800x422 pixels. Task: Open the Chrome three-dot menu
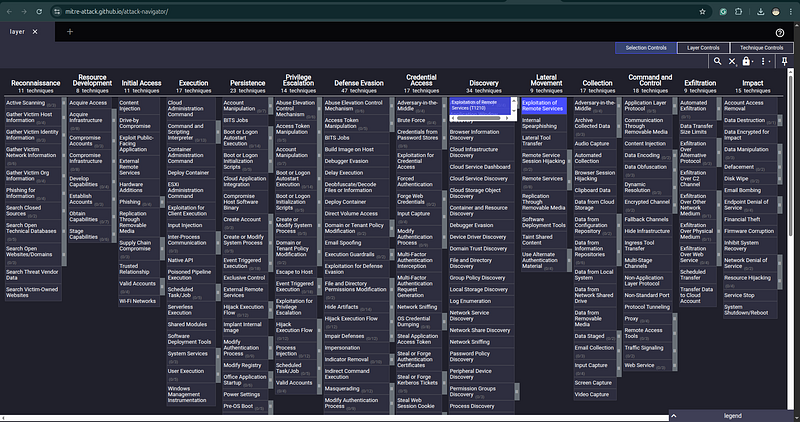790,11
